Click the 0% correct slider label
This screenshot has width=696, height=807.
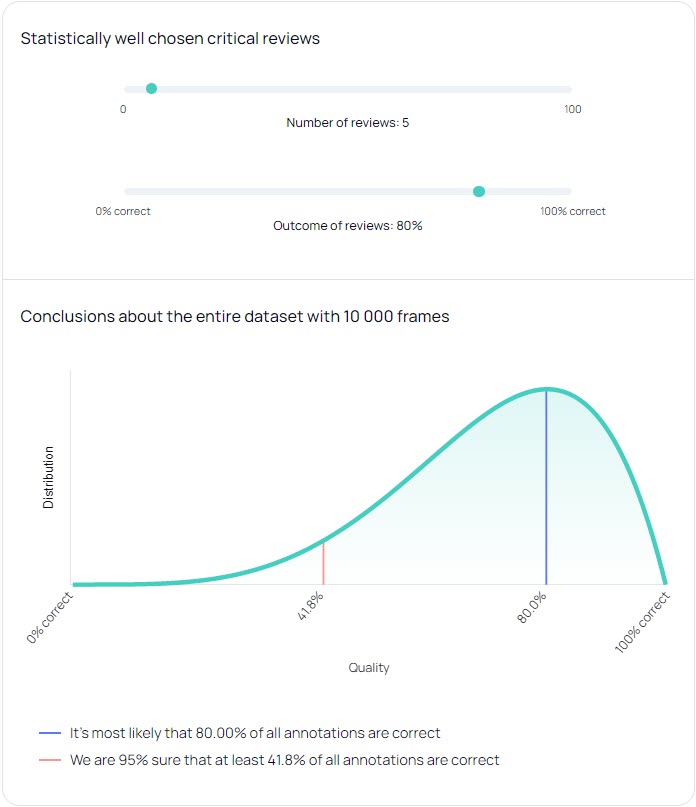click(123, 211)
